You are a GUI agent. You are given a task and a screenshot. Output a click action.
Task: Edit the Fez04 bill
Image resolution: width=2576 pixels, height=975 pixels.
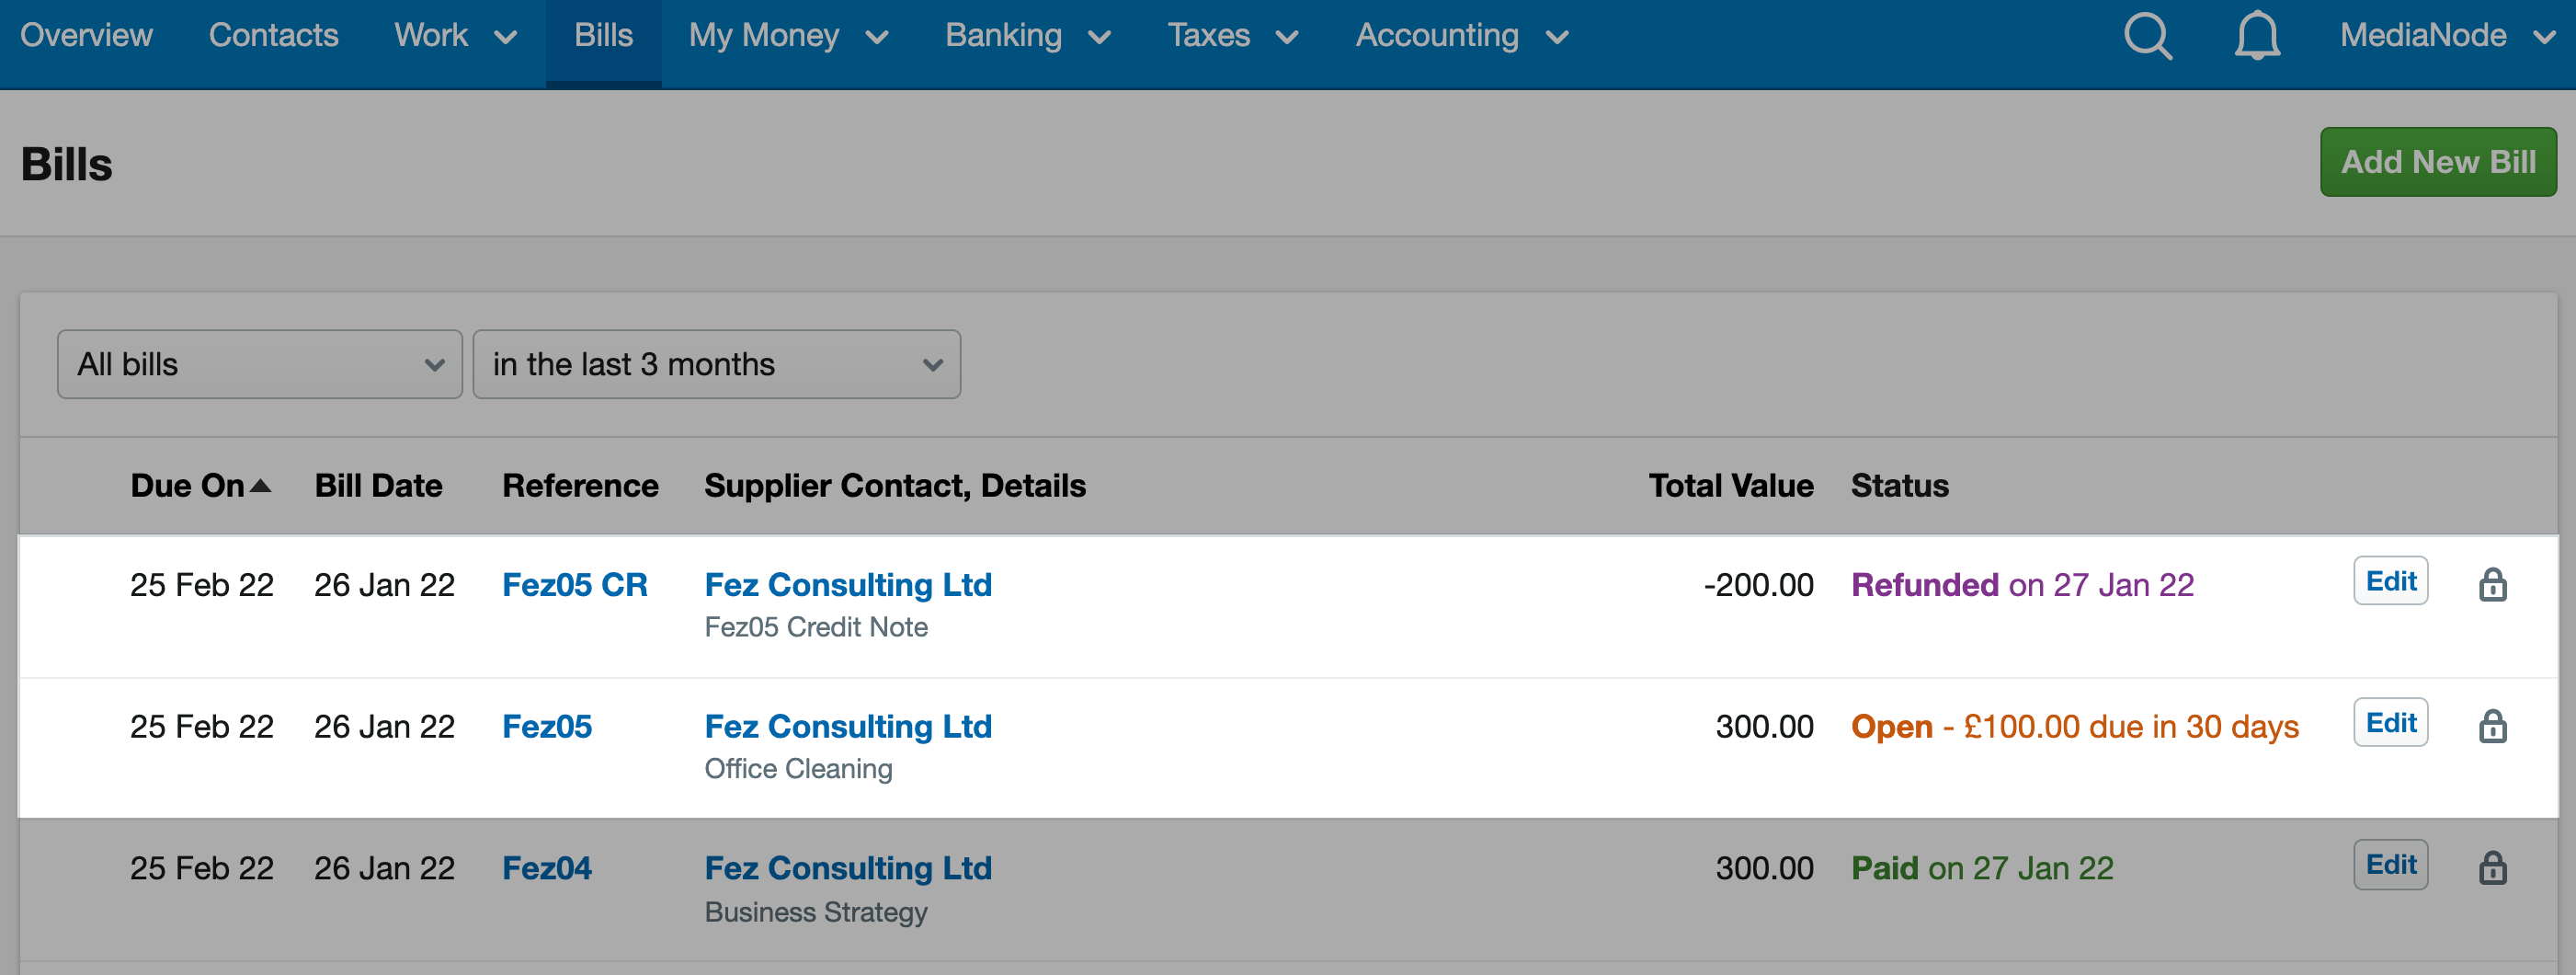tap(2390, 864)
